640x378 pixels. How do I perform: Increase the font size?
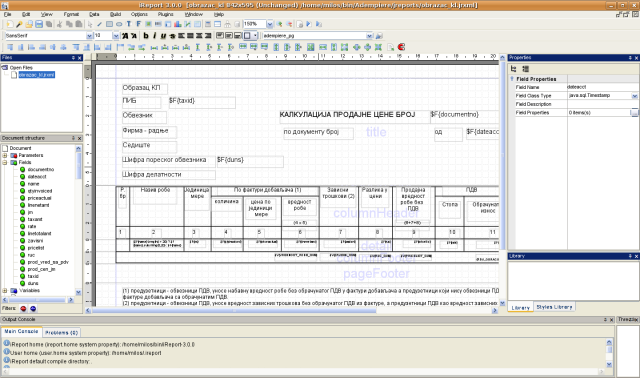tap(125, 36)
